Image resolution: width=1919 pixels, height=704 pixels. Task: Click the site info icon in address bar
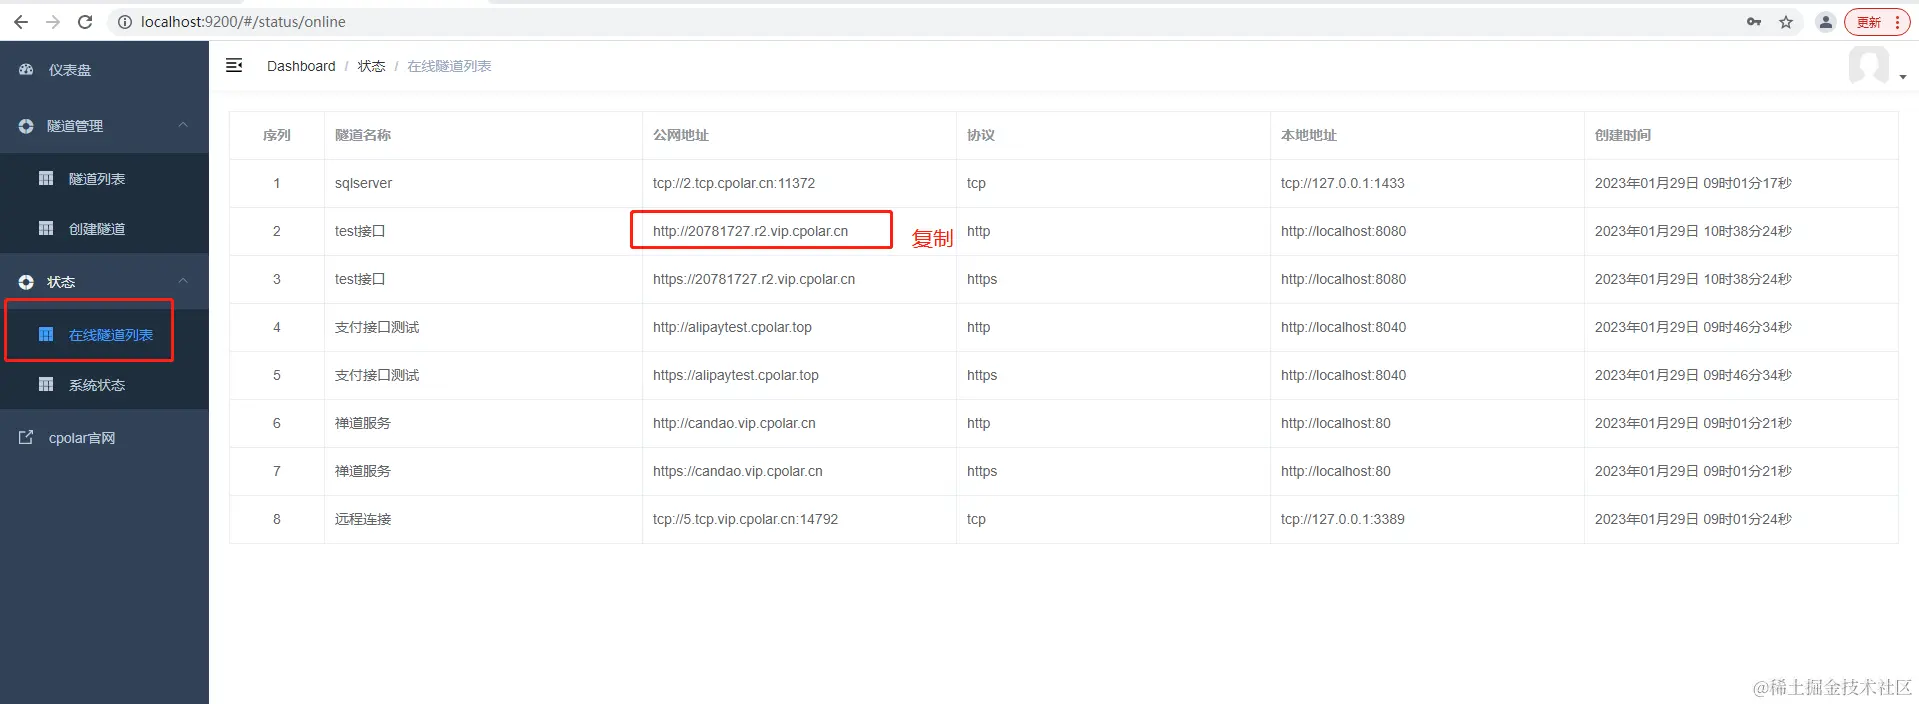pyautogui.click(x=125, y=22)
